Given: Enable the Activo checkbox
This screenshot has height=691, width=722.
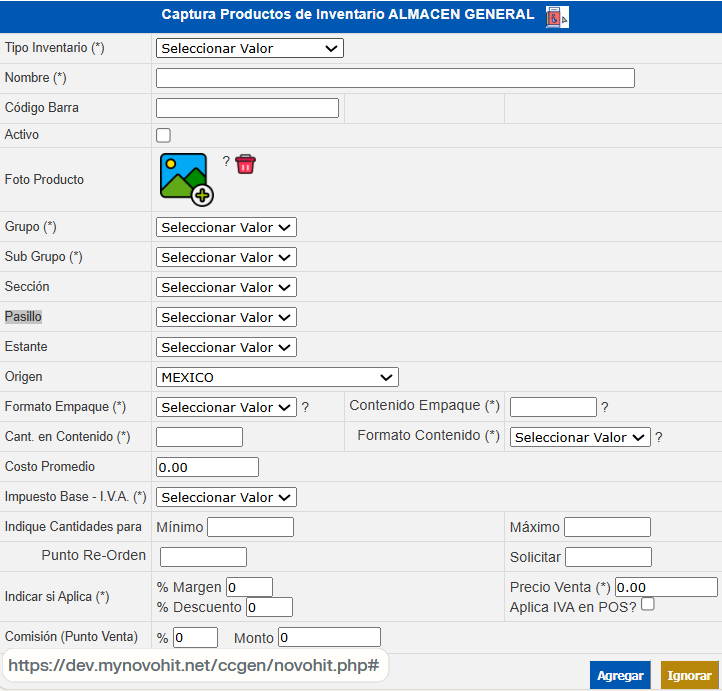Looking at the screenshot, I should coord(164,135).
